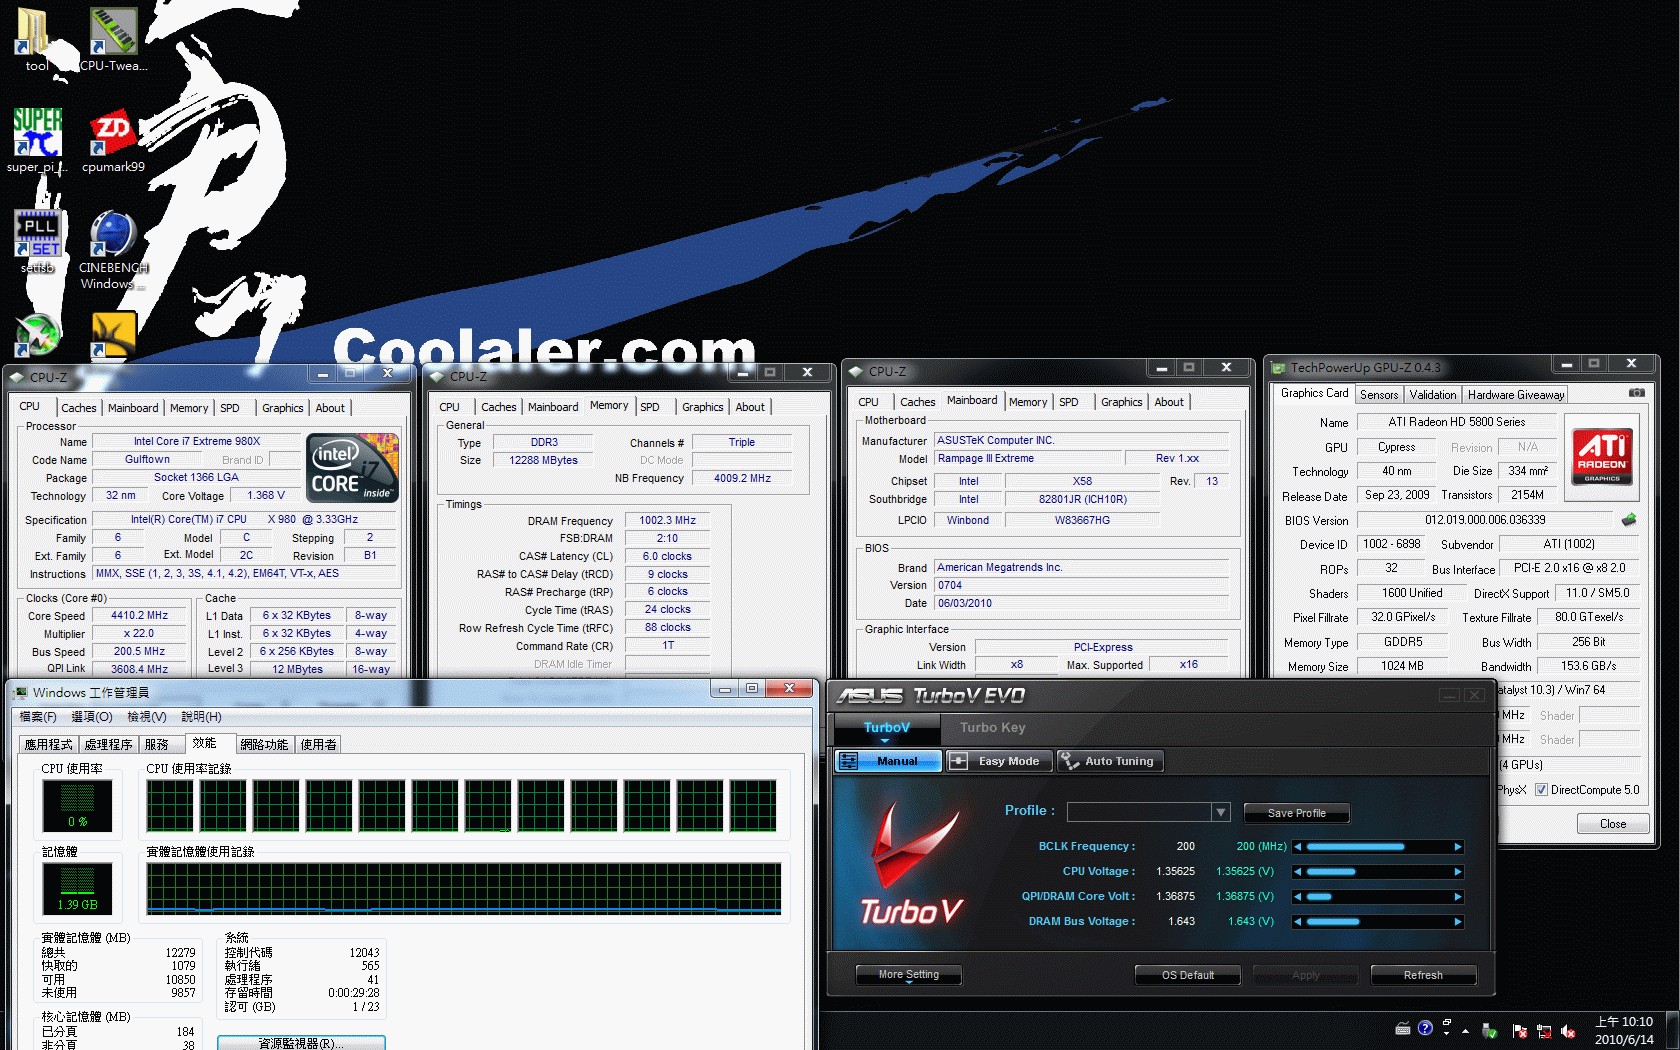
Task: Click the Auto Tuning wrench icon in TurboV
Action: [1070, 761]
